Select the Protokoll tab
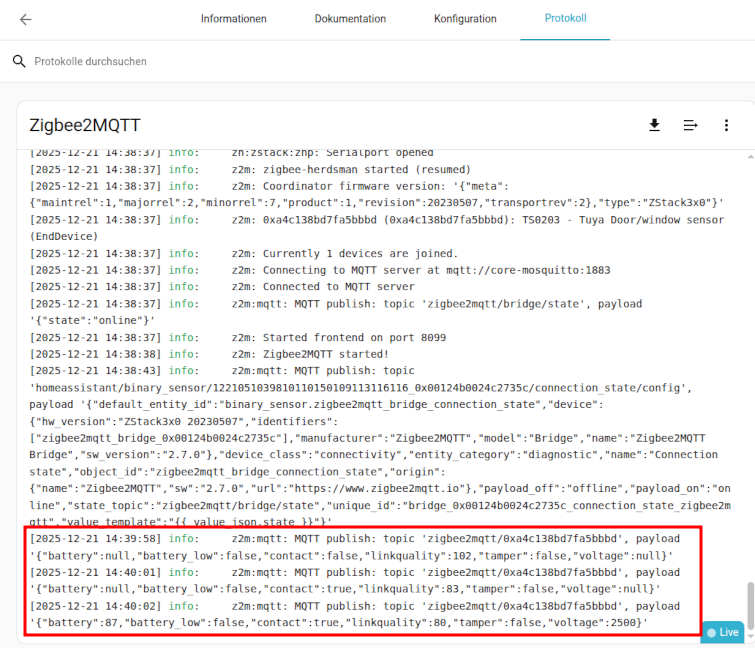 click(x=565, y=19)
